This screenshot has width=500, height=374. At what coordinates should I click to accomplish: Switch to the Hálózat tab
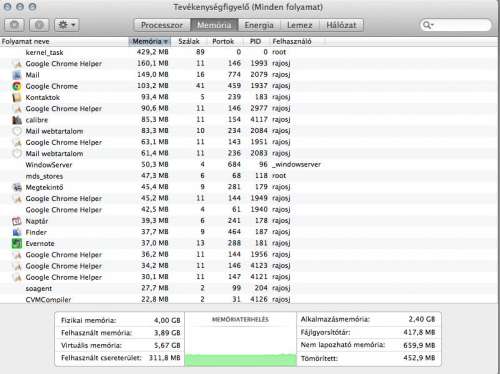[x=341, y=25]
